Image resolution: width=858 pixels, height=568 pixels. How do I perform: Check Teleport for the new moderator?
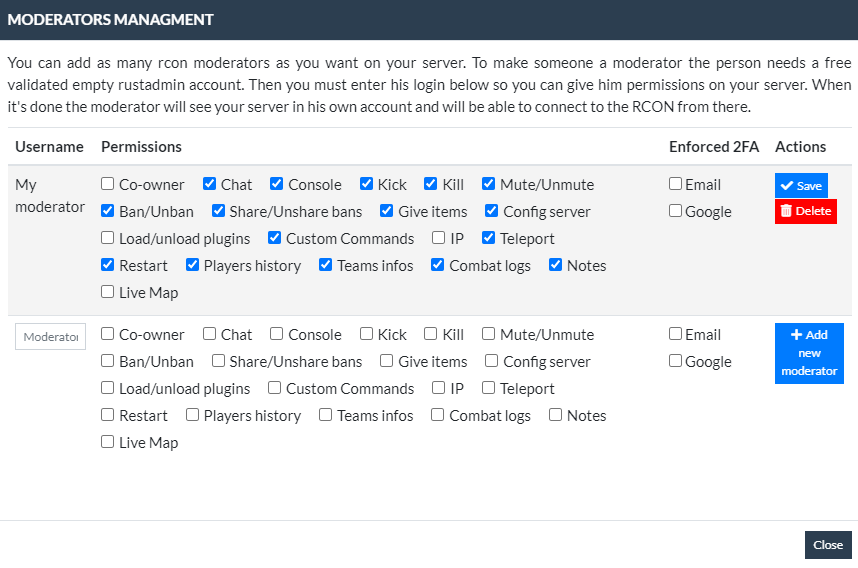pyautogui.click(x=488, y=387)
